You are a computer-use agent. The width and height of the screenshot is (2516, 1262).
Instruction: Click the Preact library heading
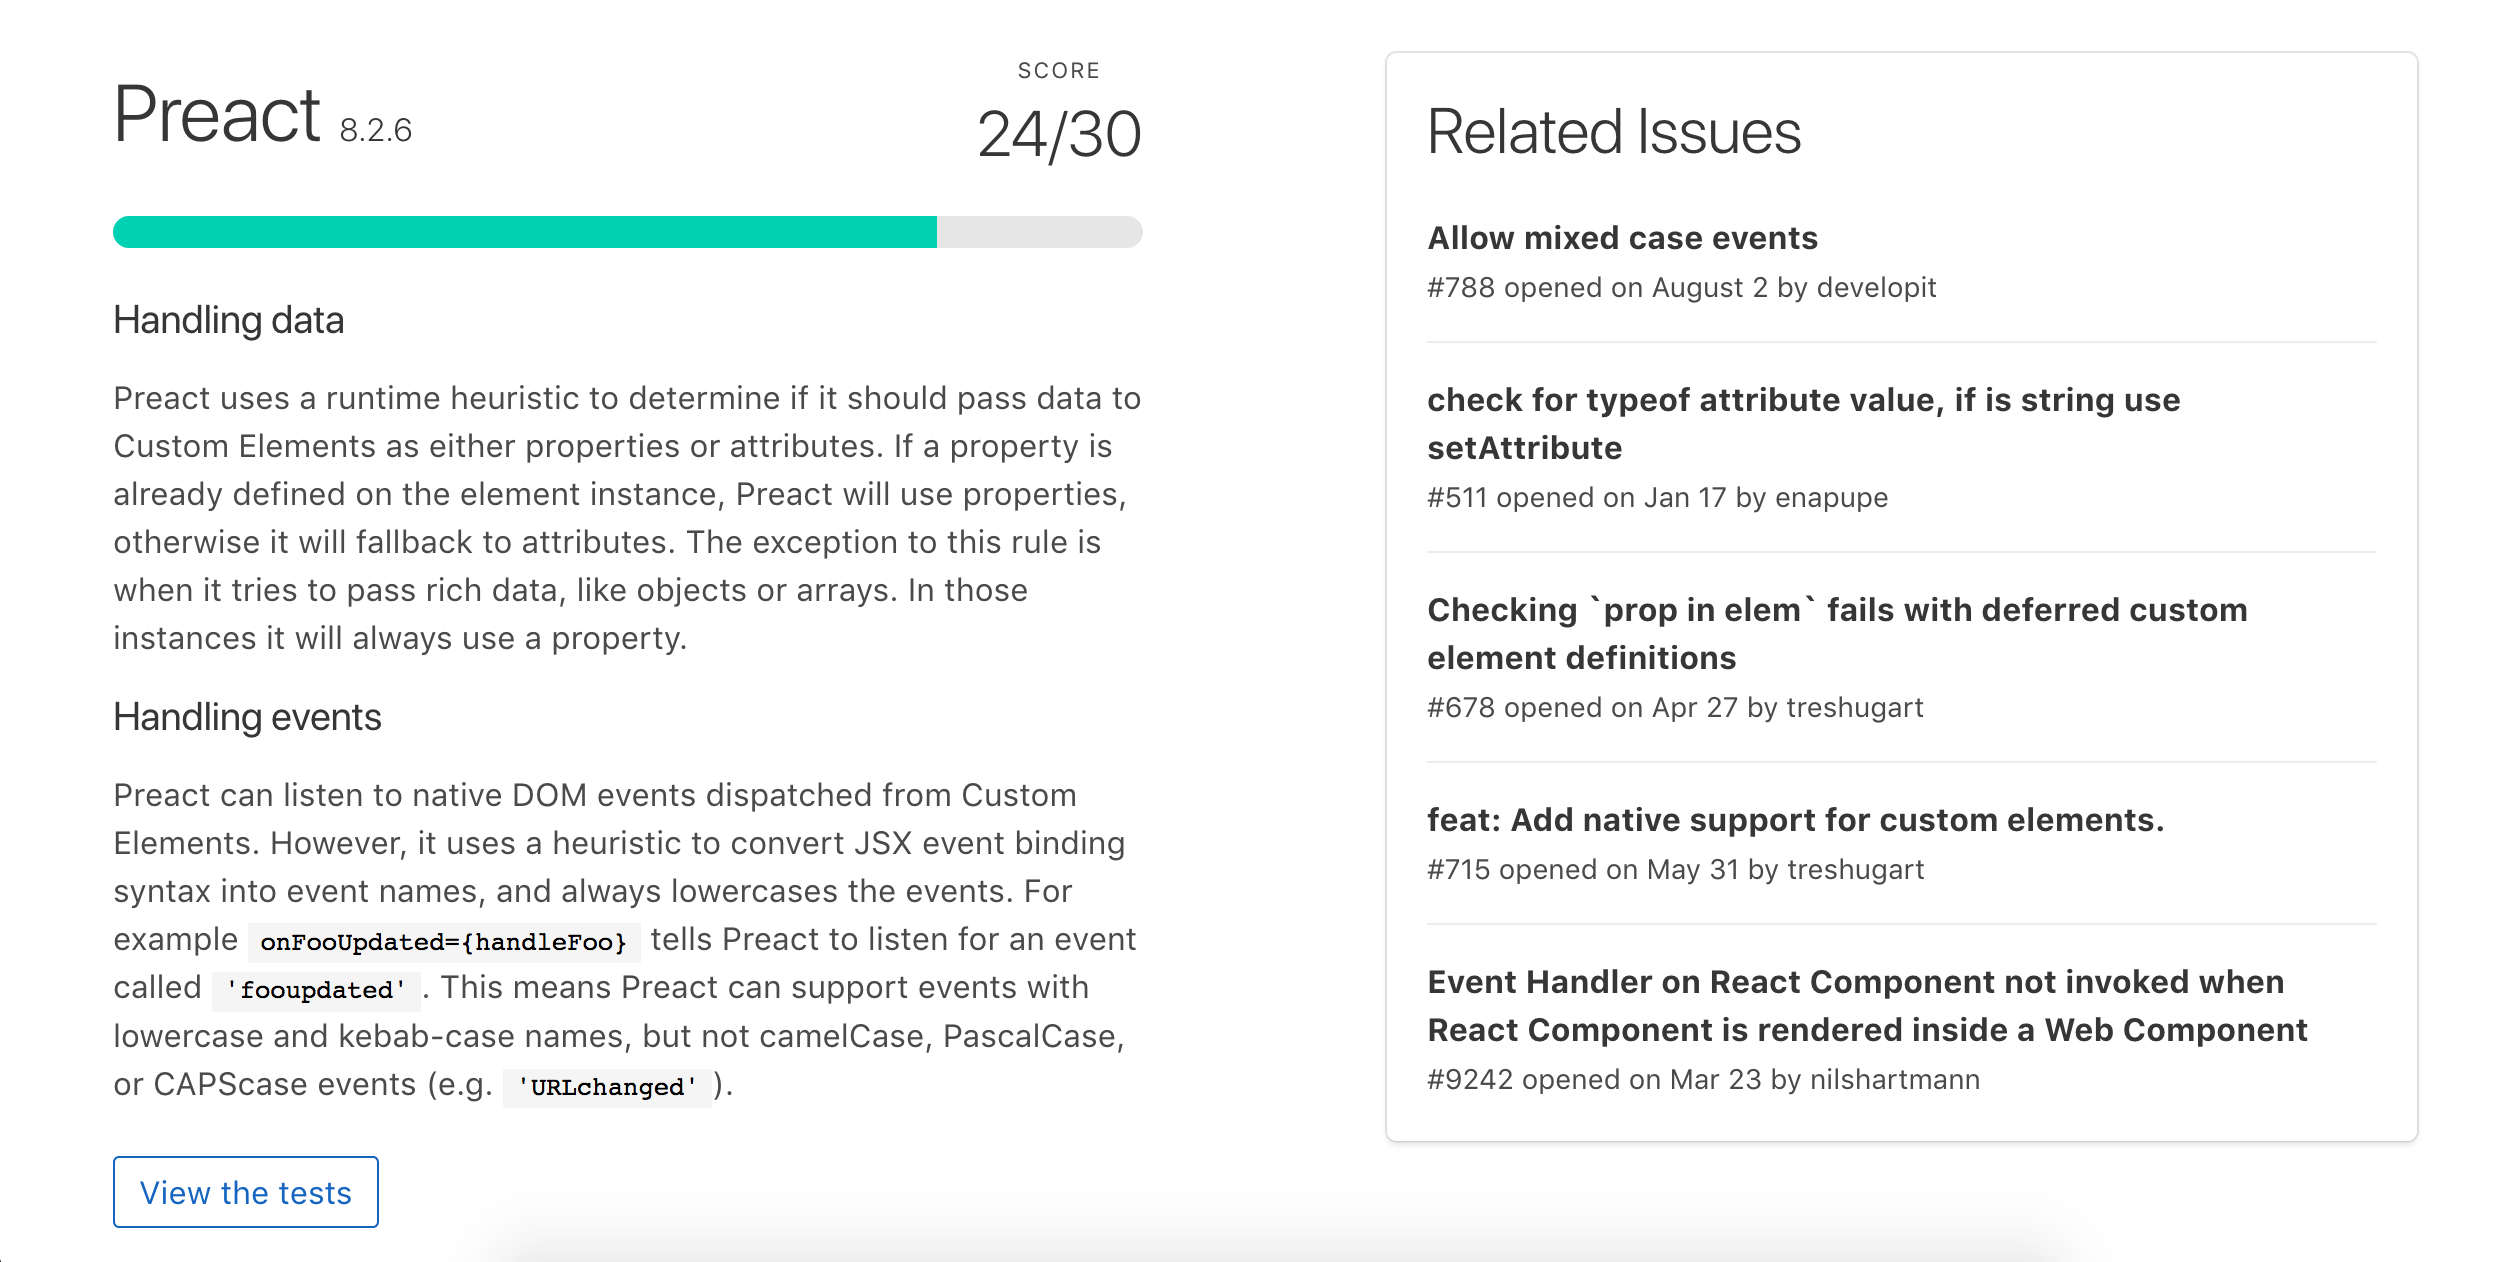click(x=217, y=114)
